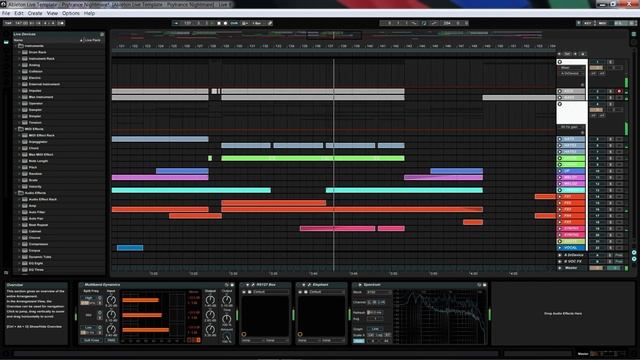Select the long green clip

(x=313, y=158)
